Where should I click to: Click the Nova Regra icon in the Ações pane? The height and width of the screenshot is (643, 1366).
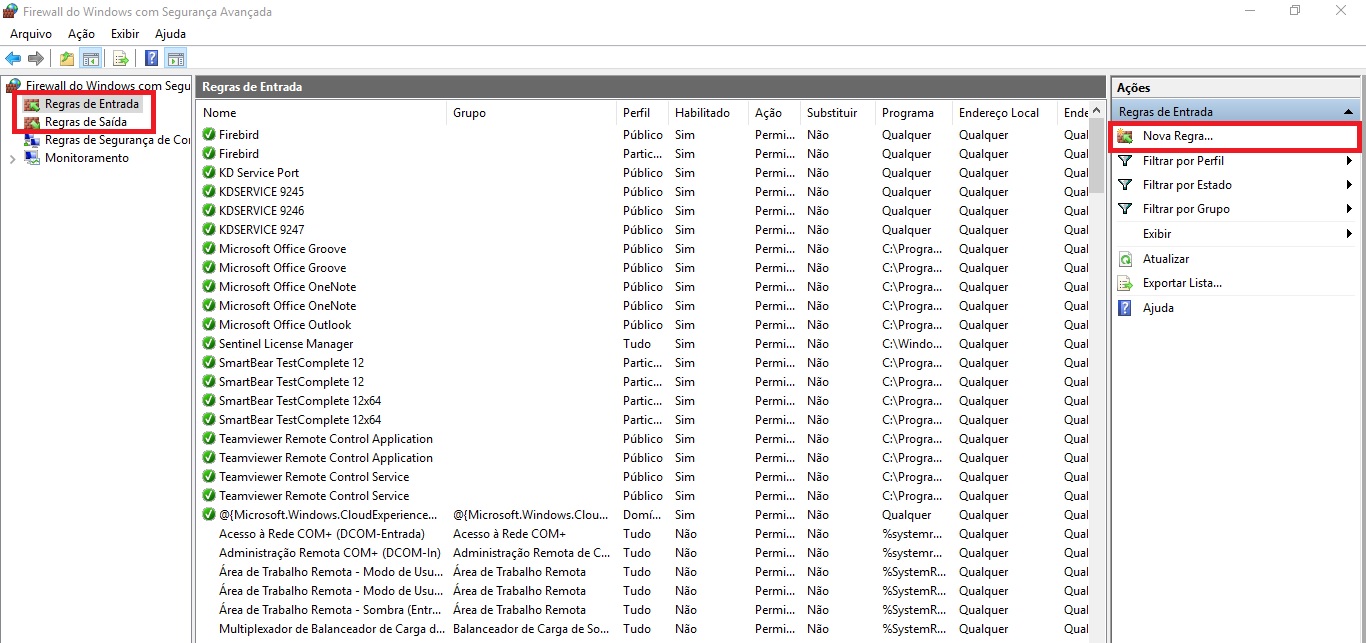click(1125, 136)
